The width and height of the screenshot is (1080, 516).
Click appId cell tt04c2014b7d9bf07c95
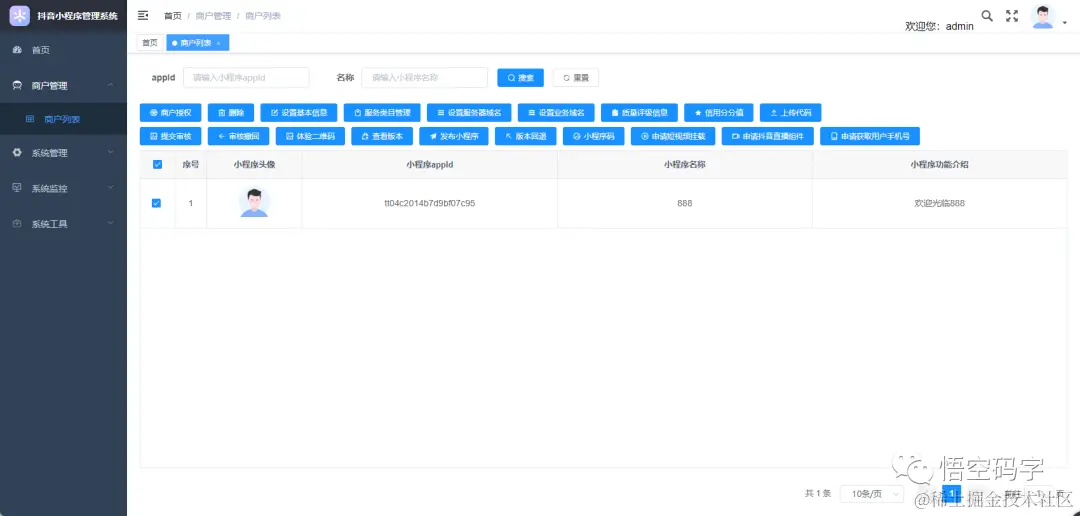[430, 203]
